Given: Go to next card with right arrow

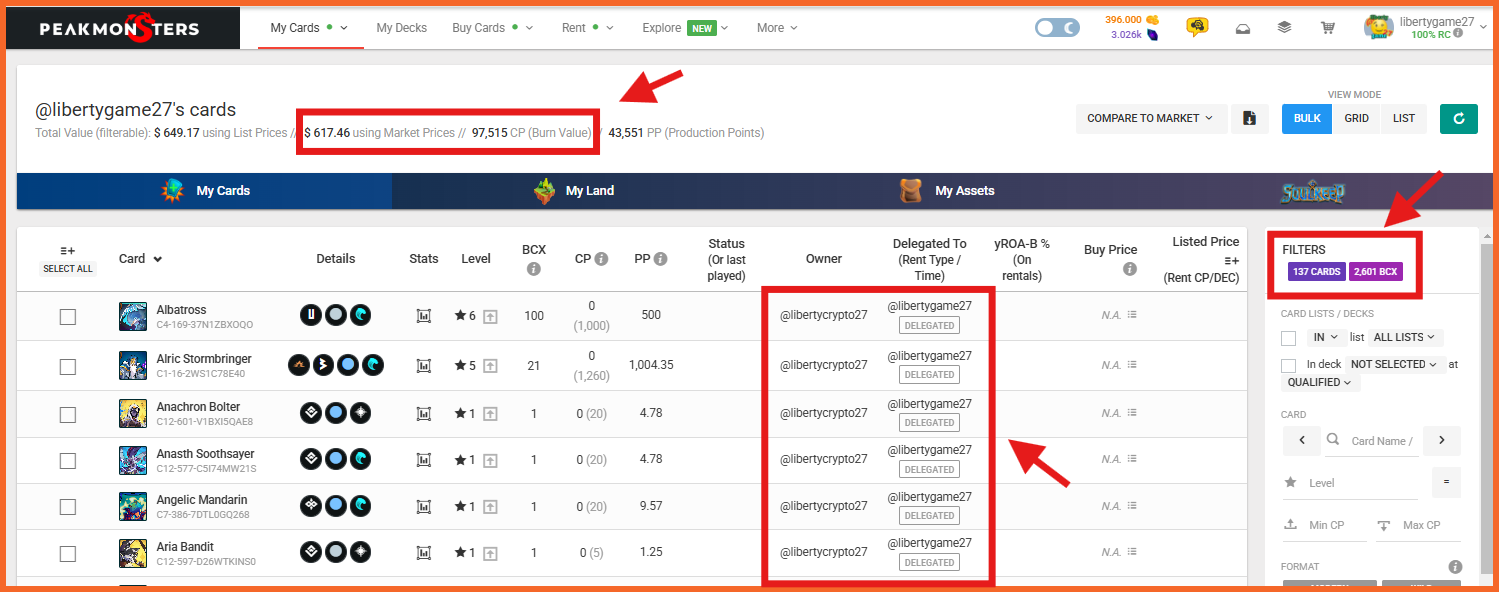Looking at the screenshot, I should [1442, 440].
